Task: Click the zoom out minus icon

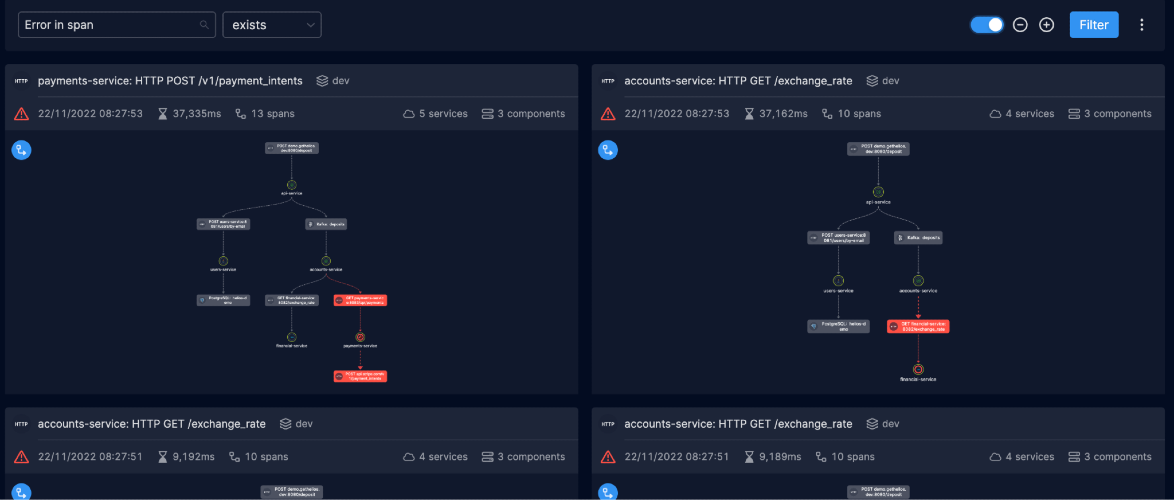Action: coord(1020,25)
